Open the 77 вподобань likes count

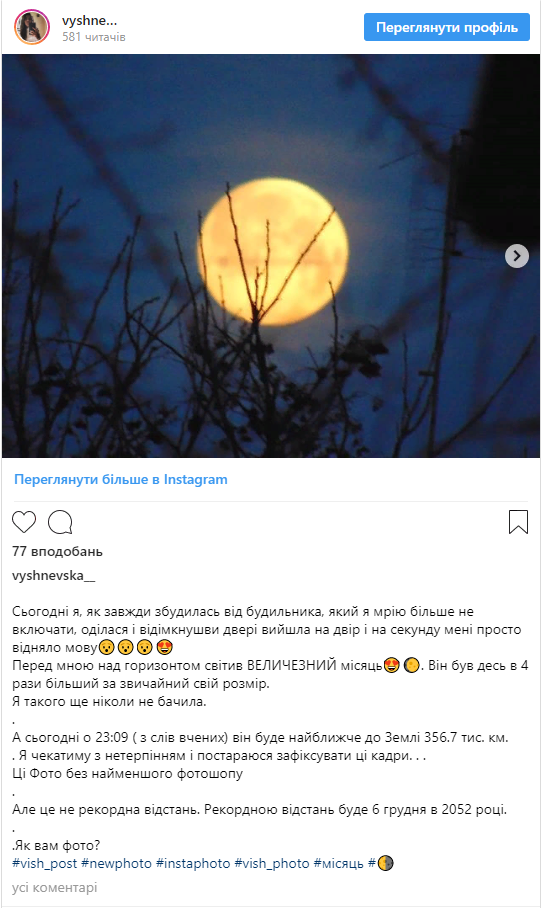57,551
